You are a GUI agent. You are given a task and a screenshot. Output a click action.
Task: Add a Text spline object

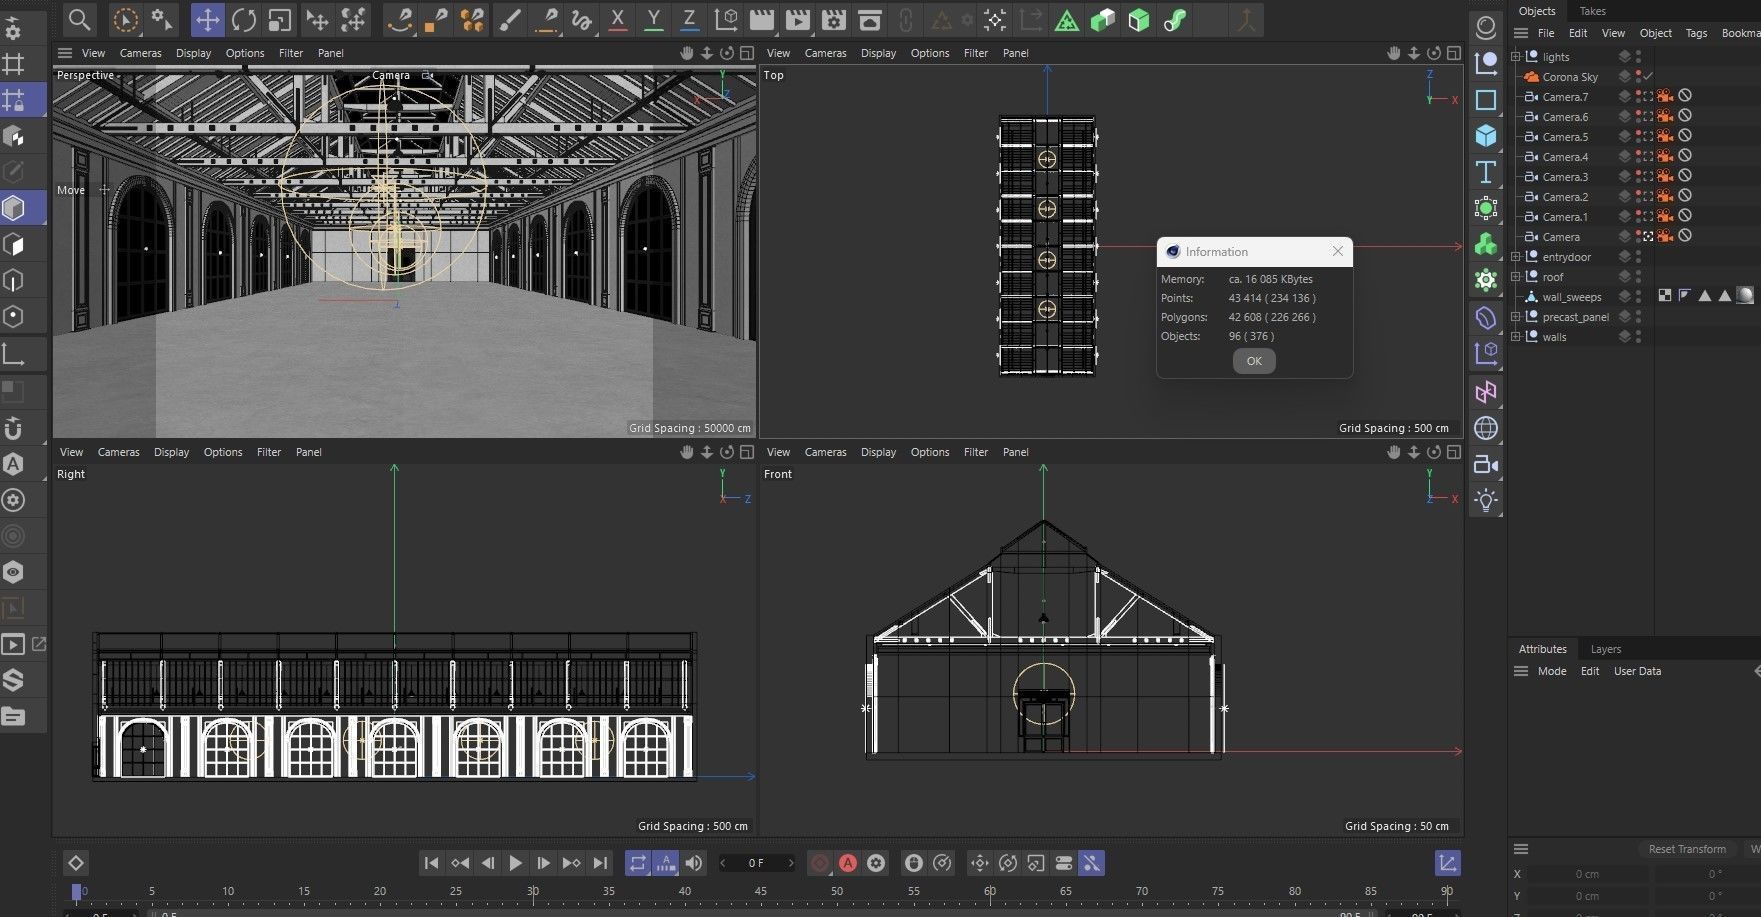tap(1486, 172)
